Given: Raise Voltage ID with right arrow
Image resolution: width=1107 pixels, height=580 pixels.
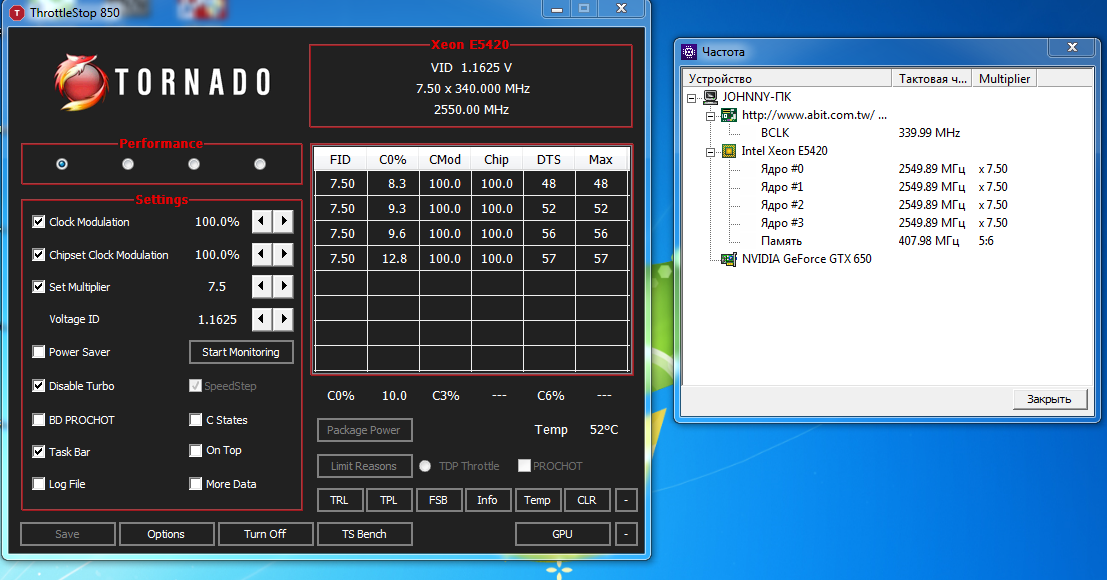Looking at the screenshot, I should (283, 319).
